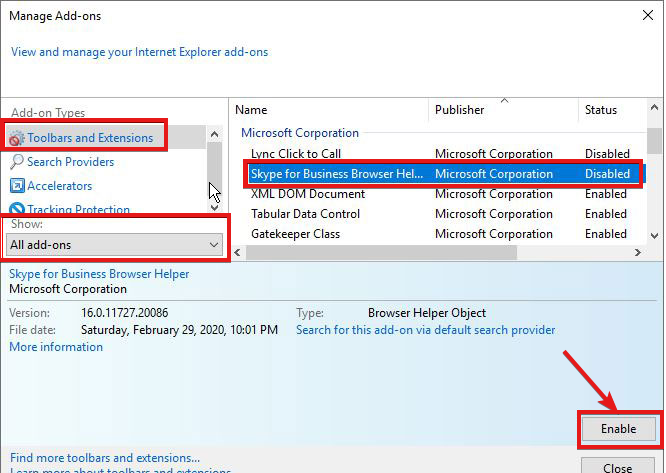
Task: Click horizontal scrollbar right arrow
Action: [x=638, y=253]
